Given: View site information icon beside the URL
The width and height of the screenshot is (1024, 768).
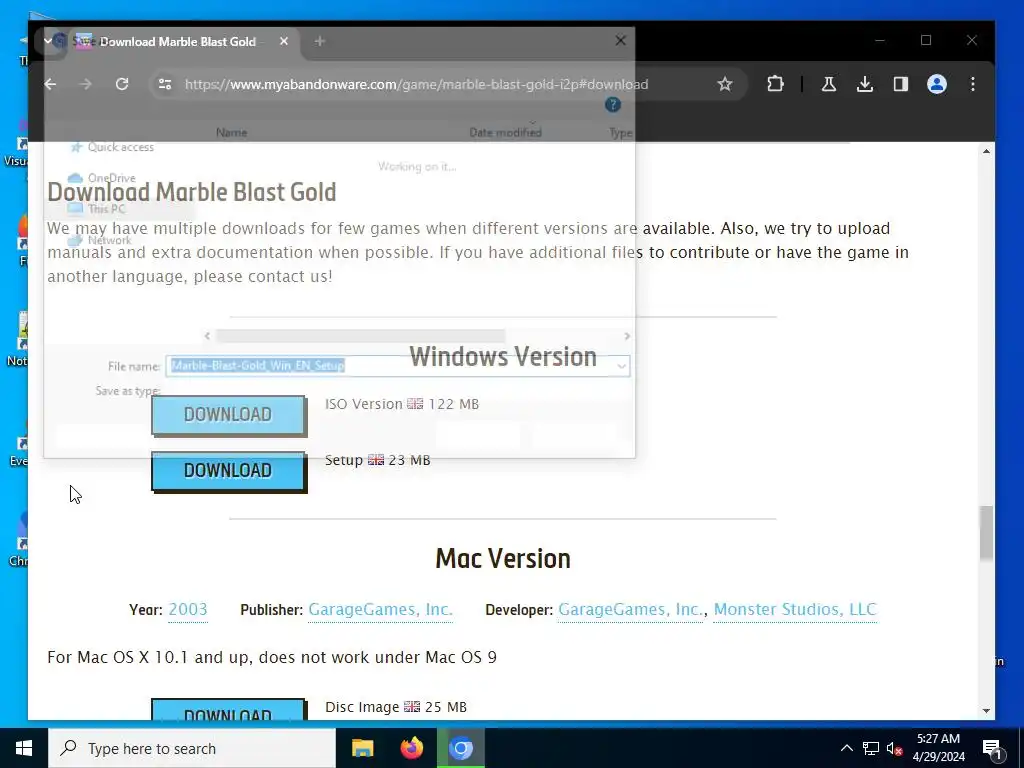Looking at the screenshot, I should [x=165, y=84].
